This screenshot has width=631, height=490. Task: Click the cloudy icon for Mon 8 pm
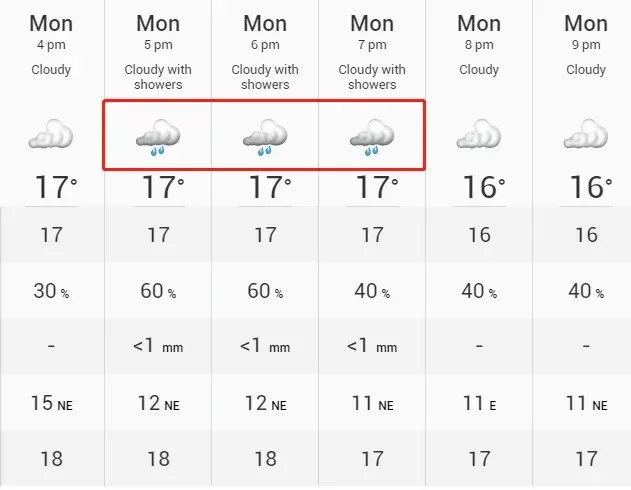tap(479, 134)
